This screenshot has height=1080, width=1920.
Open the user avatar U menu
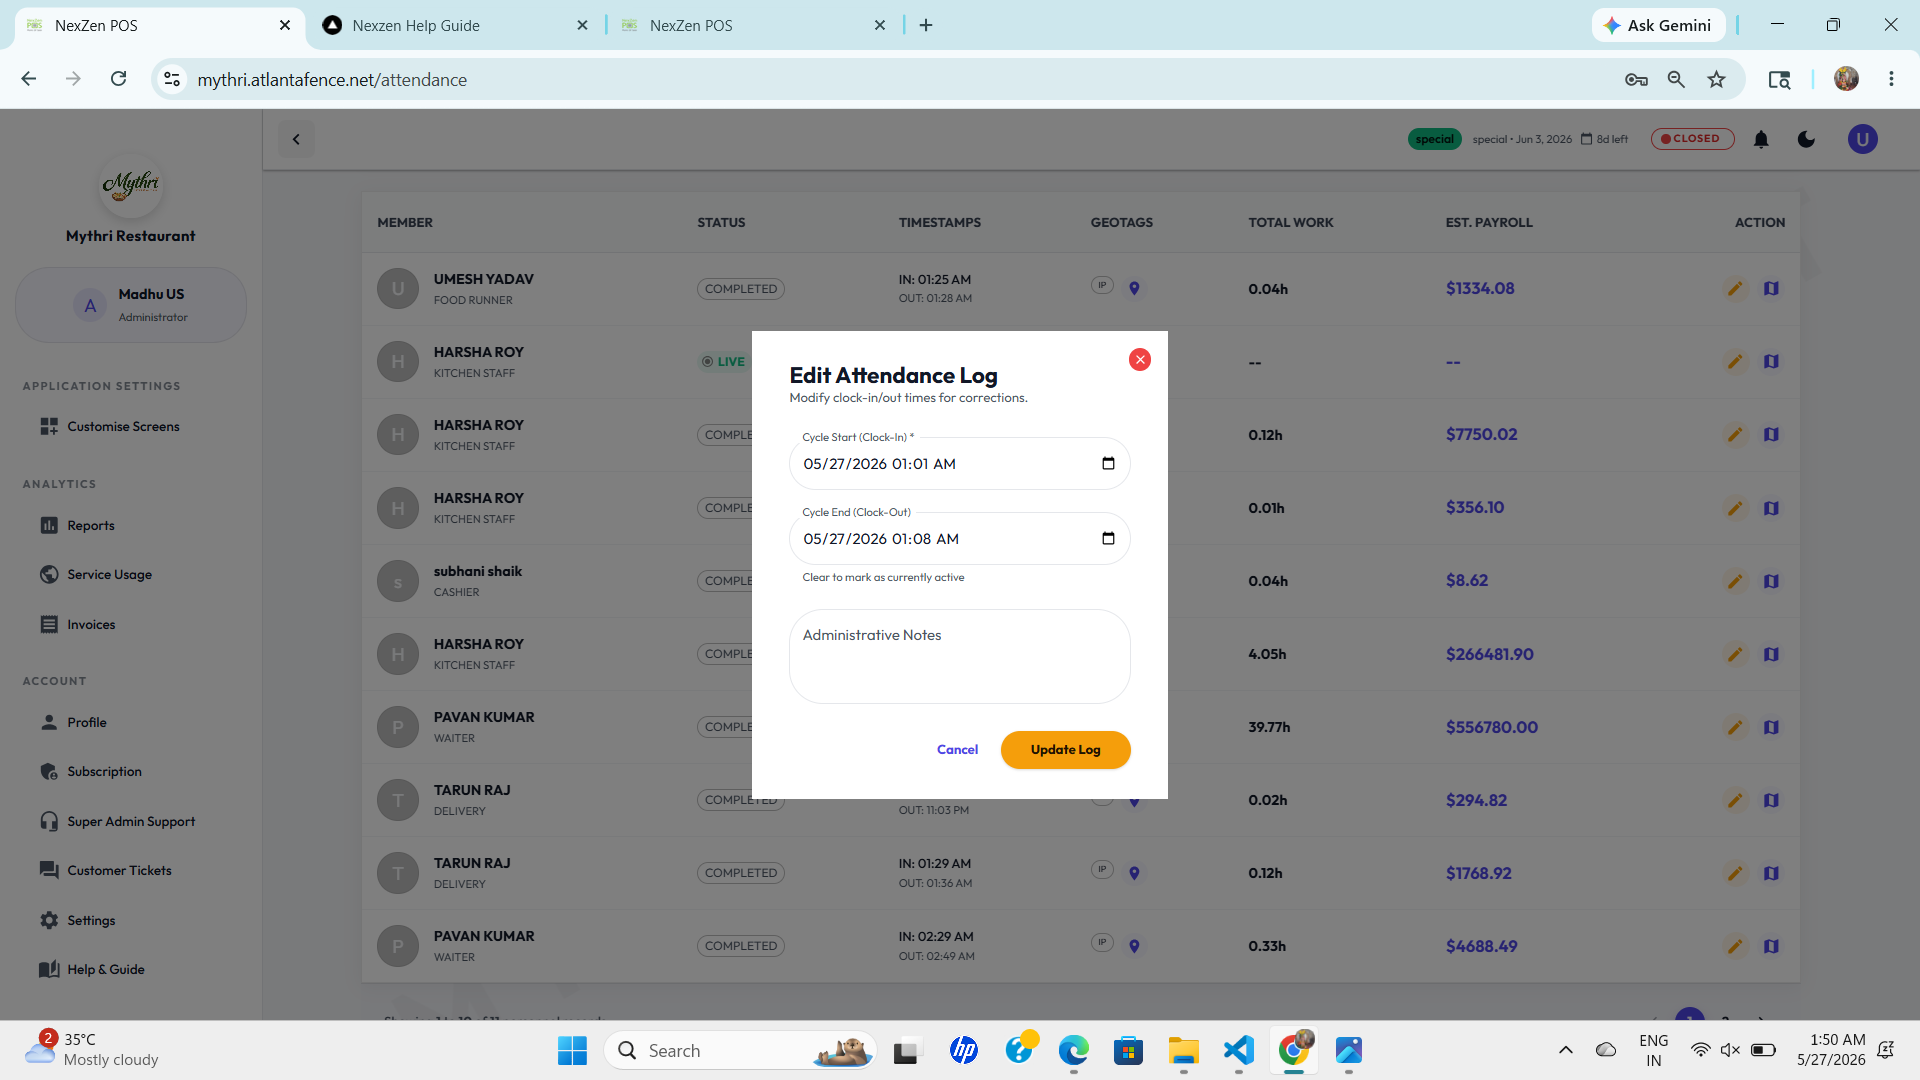coord(1862,139)
